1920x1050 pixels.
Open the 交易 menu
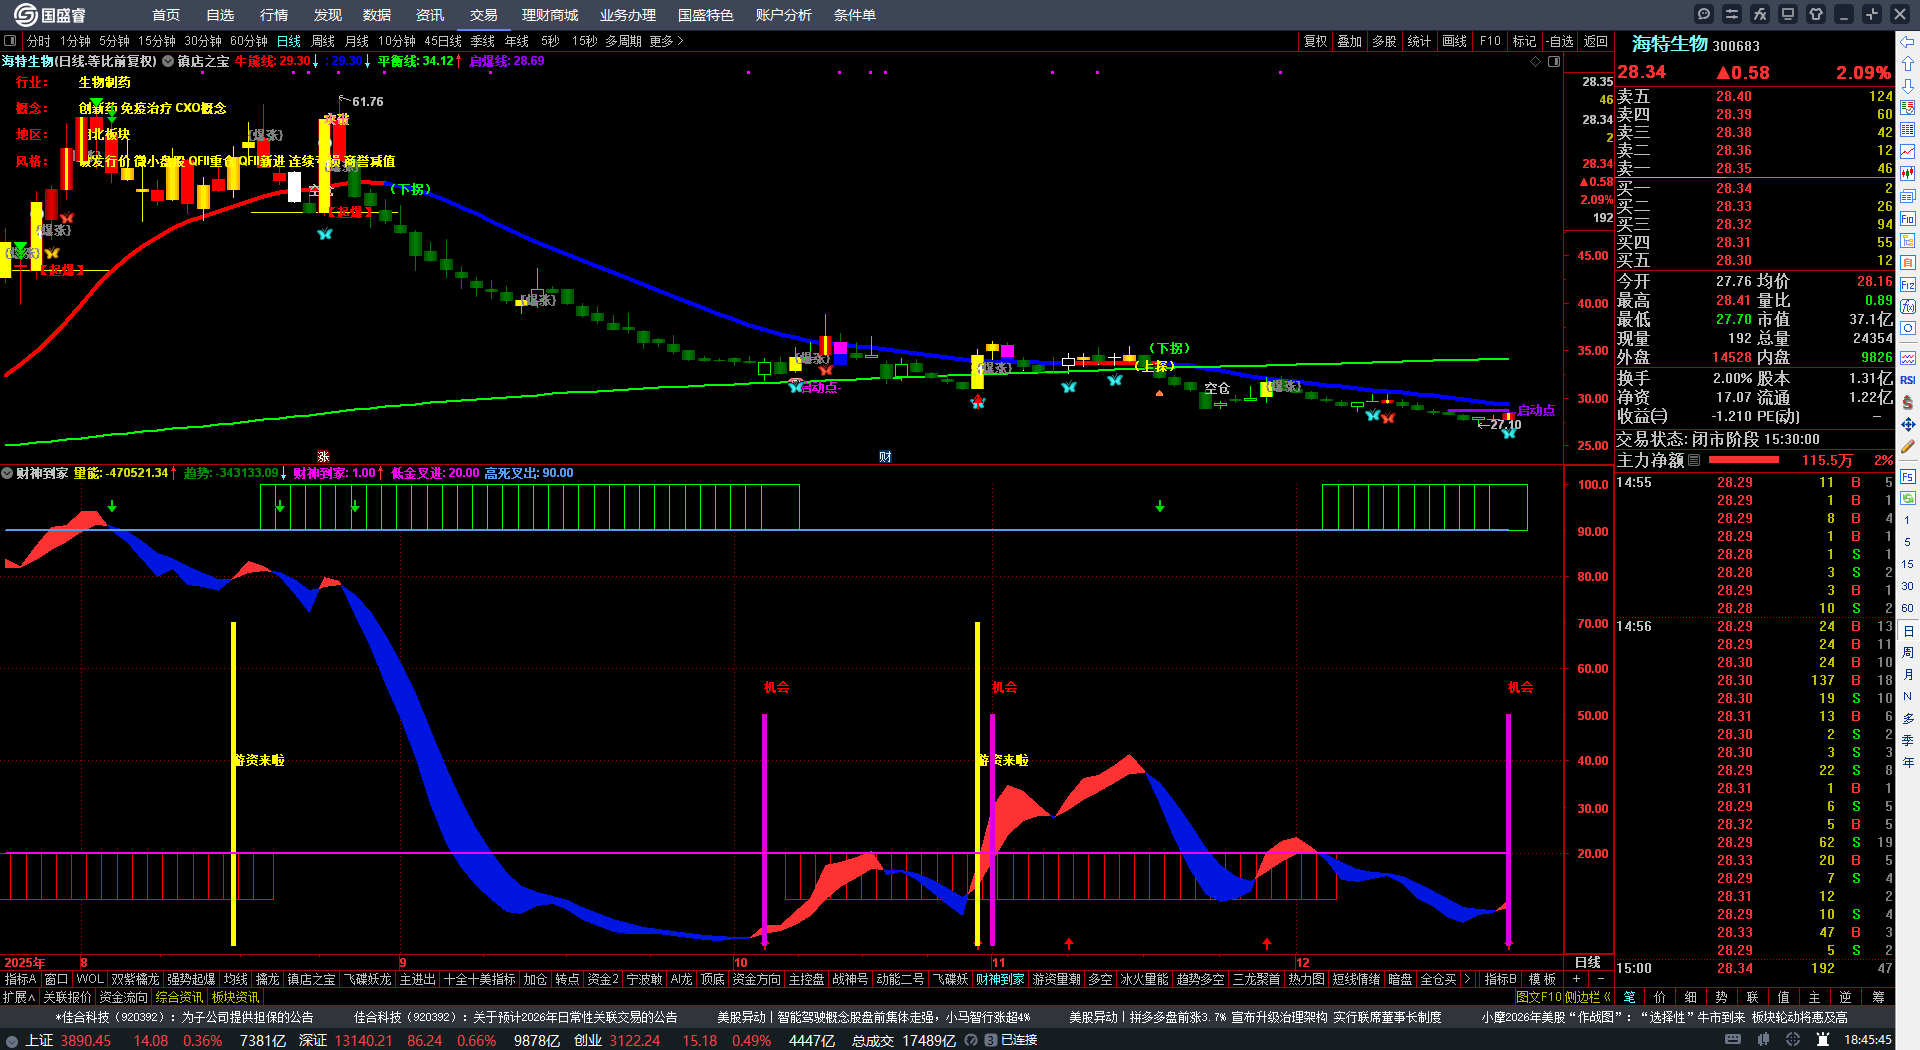pos(483,15)
